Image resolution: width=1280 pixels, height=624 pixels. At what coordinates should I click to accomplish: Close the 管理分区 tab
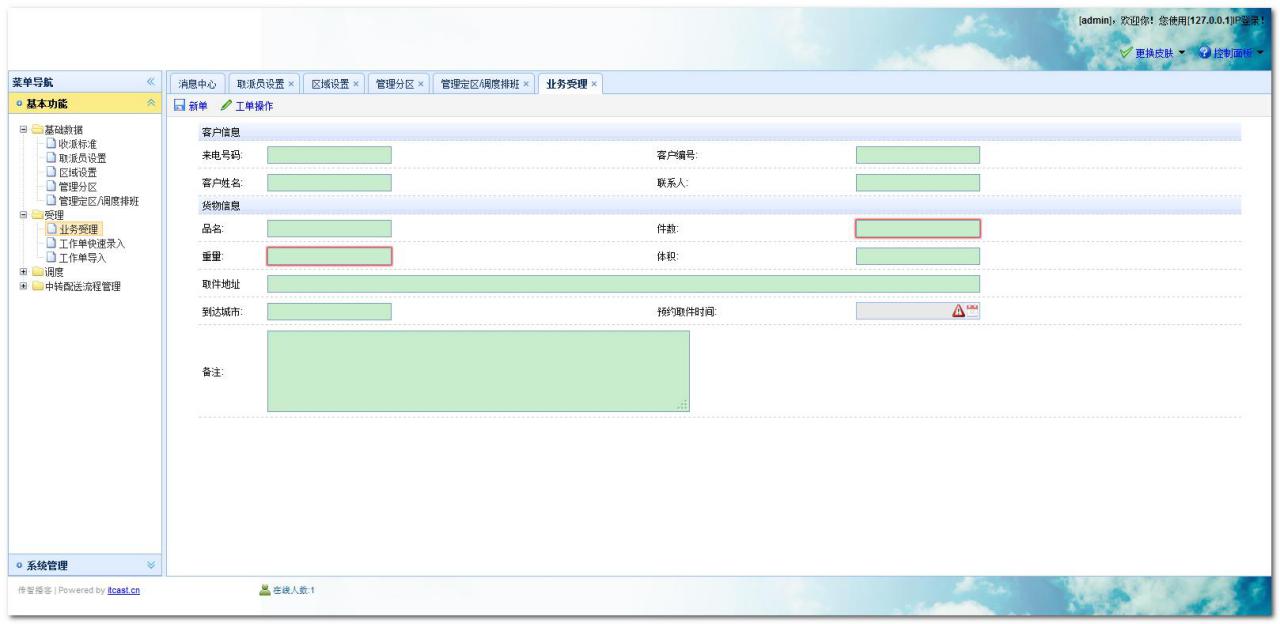pos(421,84)
